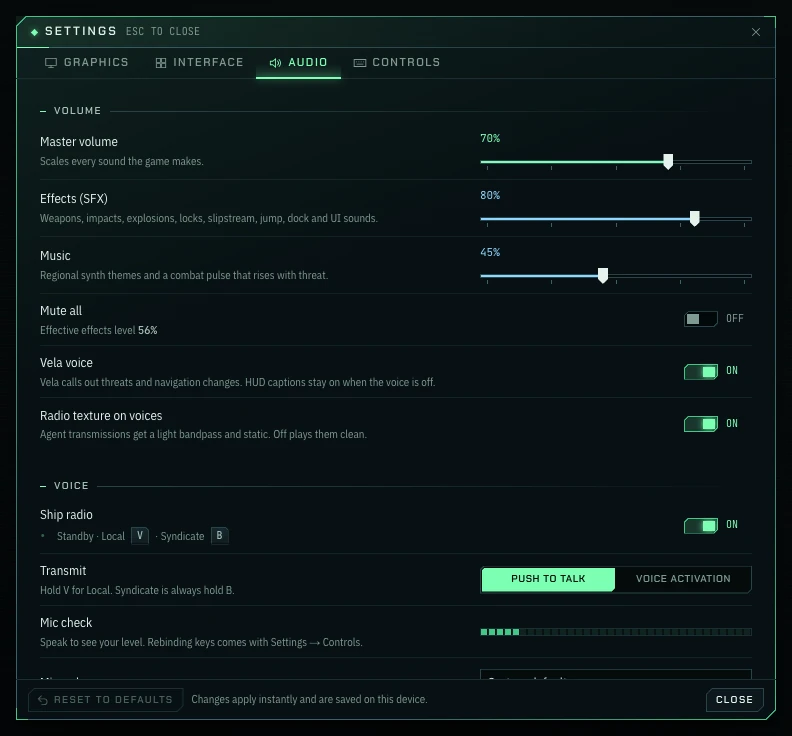
Task: Click the 'Standby' ship radio status text
Action: [75, 536]
